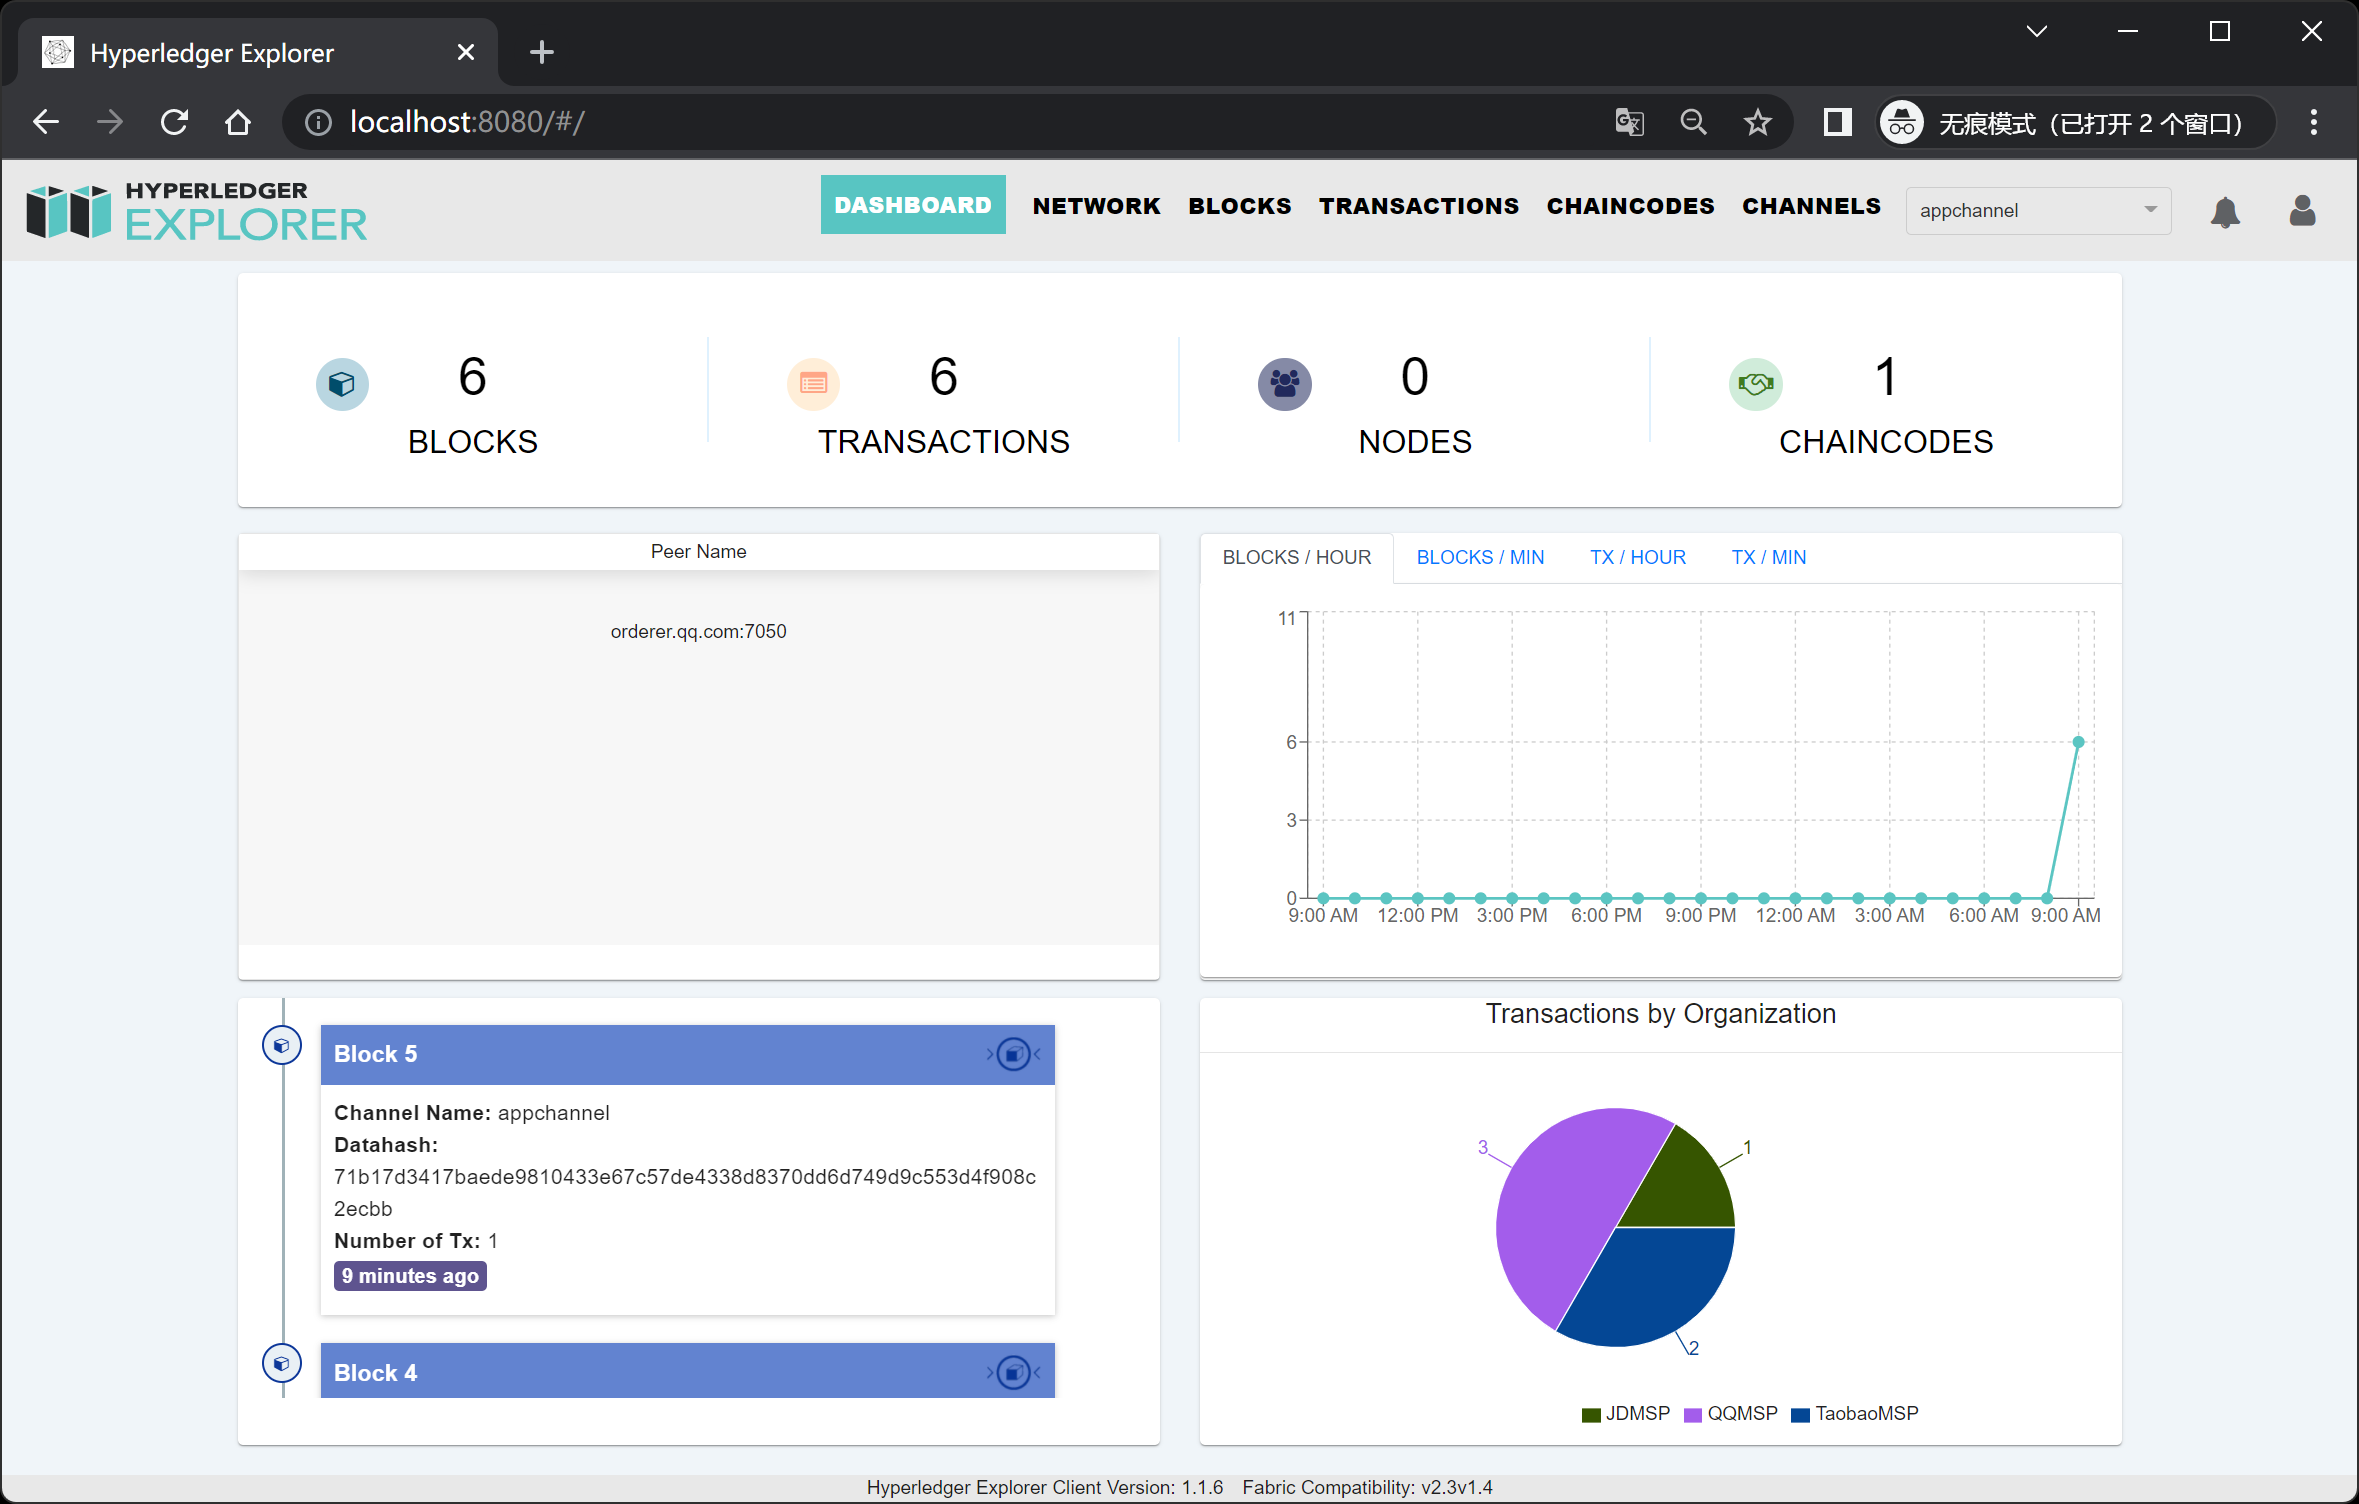This screenshot has height=1504, width=2359.
Task: Click the Block 4 header
Action: (687, 1371)
